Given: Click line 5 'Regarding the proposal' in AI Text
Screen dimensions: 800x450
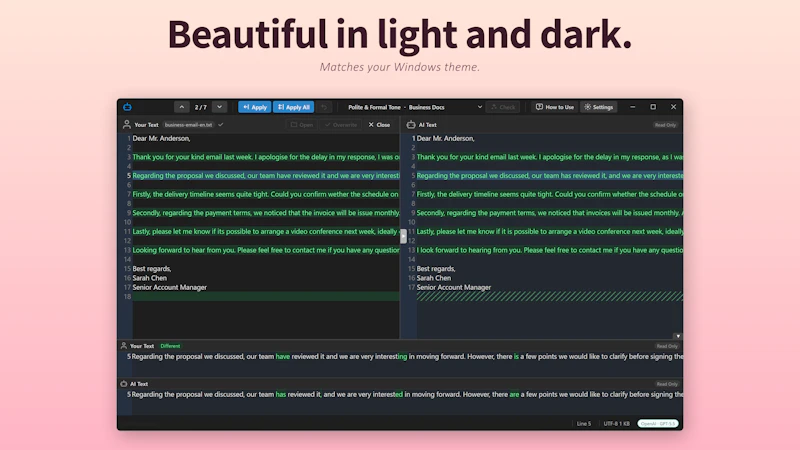Looking at the screenshot, I should 549,176.
